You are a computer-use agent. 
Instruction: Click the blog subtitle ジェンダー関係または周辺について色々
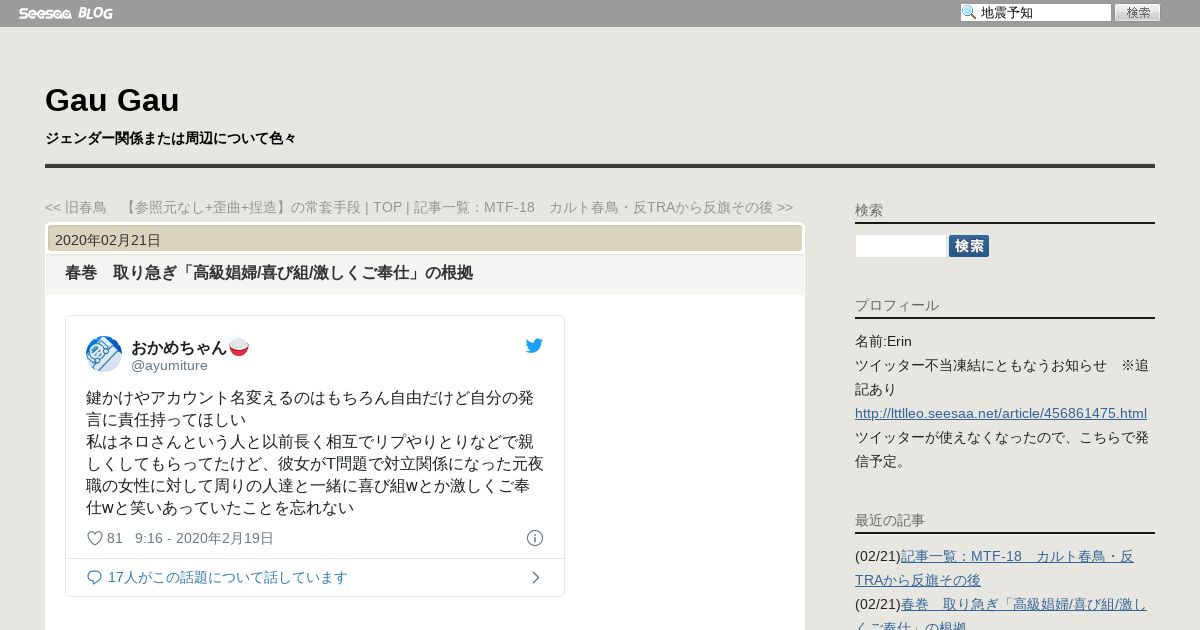click(170, 138)
